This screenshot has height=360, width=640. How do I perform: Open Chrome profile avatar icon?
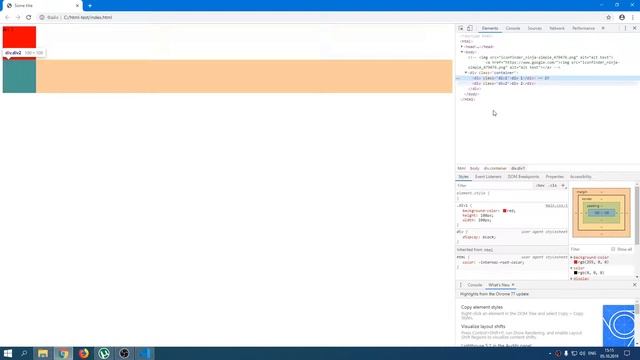[622, 18]
